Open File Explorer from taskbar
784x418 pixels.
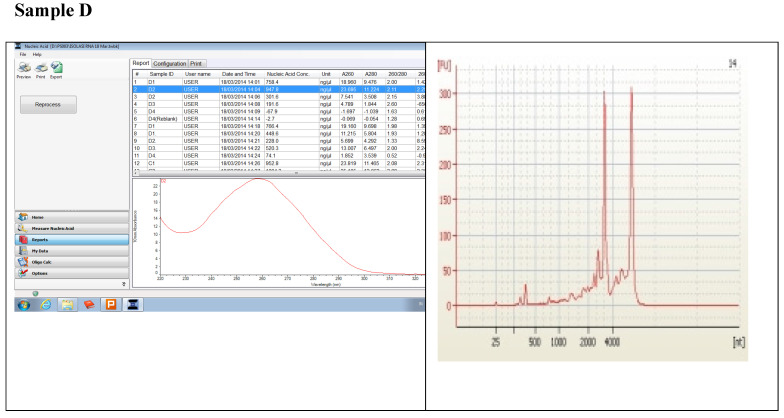[x=68, y=304]
